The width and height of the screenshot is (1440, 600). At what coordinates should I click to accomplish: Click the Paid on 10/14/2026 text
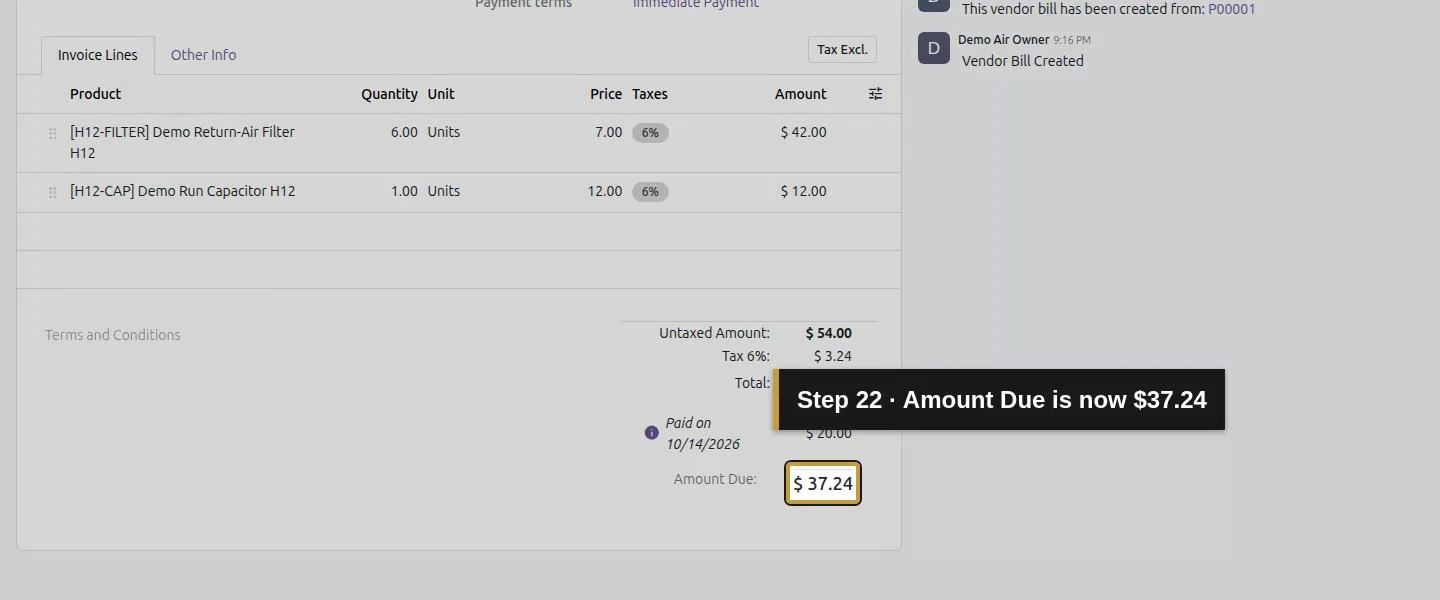[x=703, y=433]
